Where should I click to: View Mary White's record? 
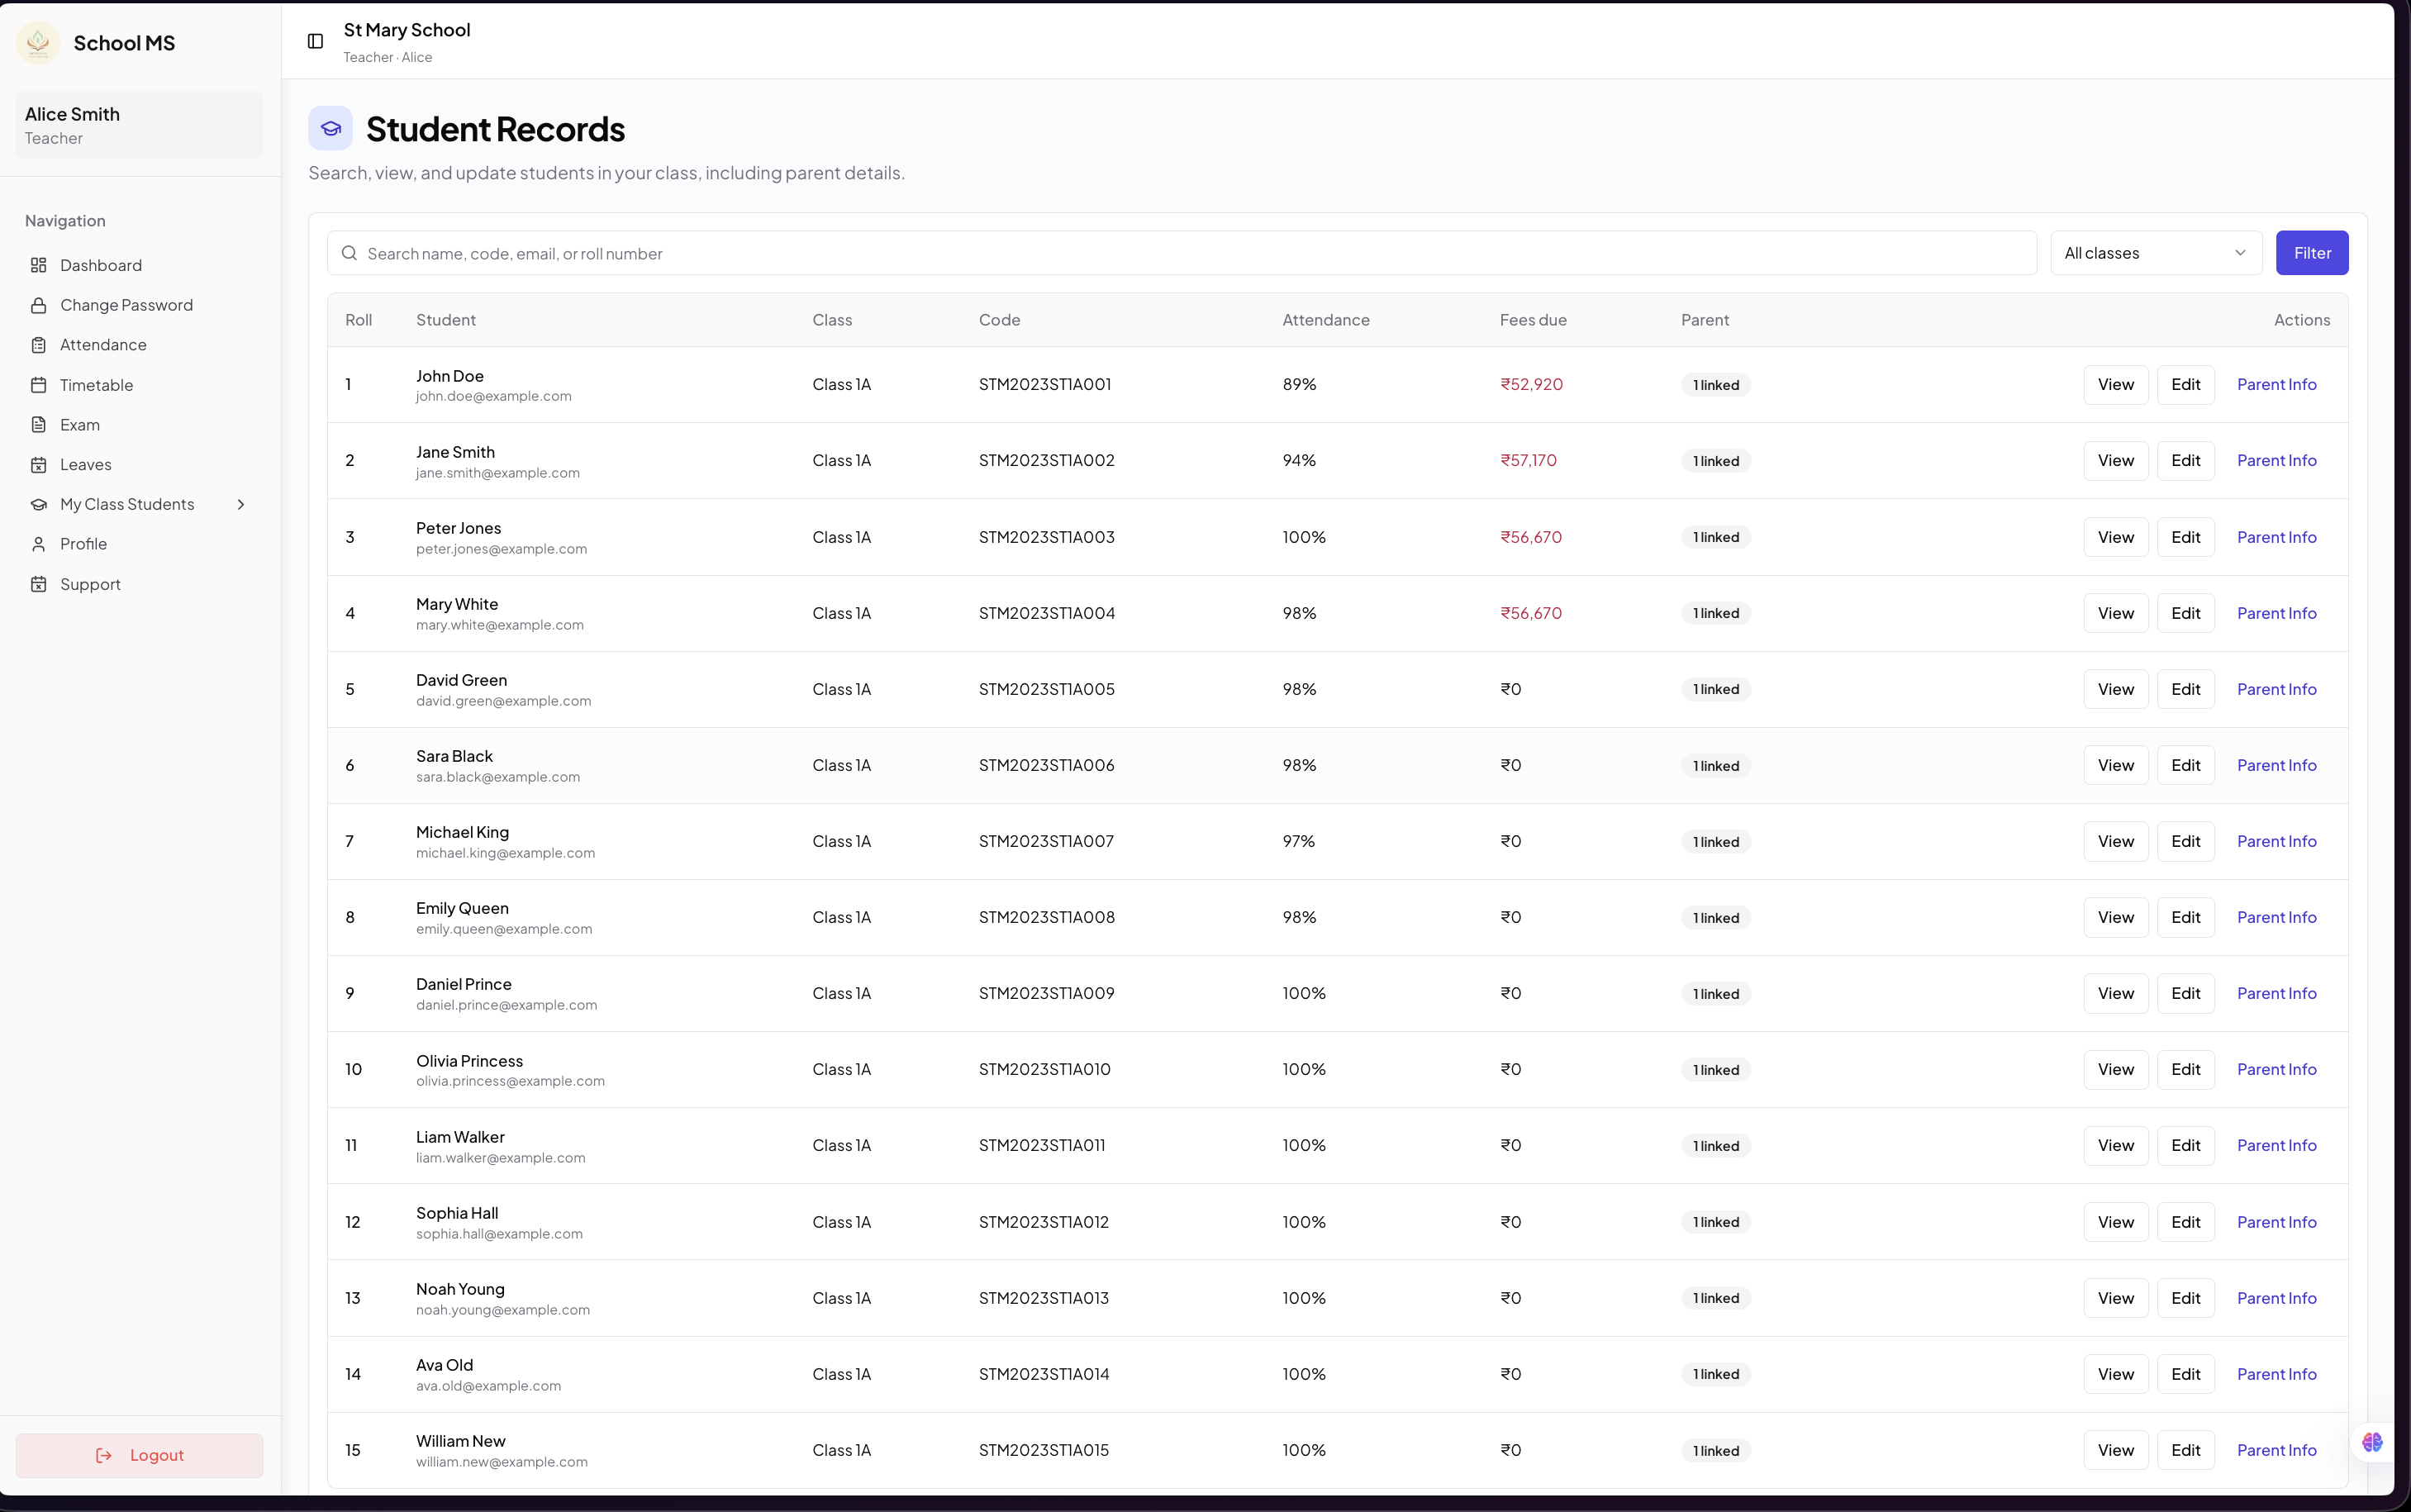[x=2116, y=613]
